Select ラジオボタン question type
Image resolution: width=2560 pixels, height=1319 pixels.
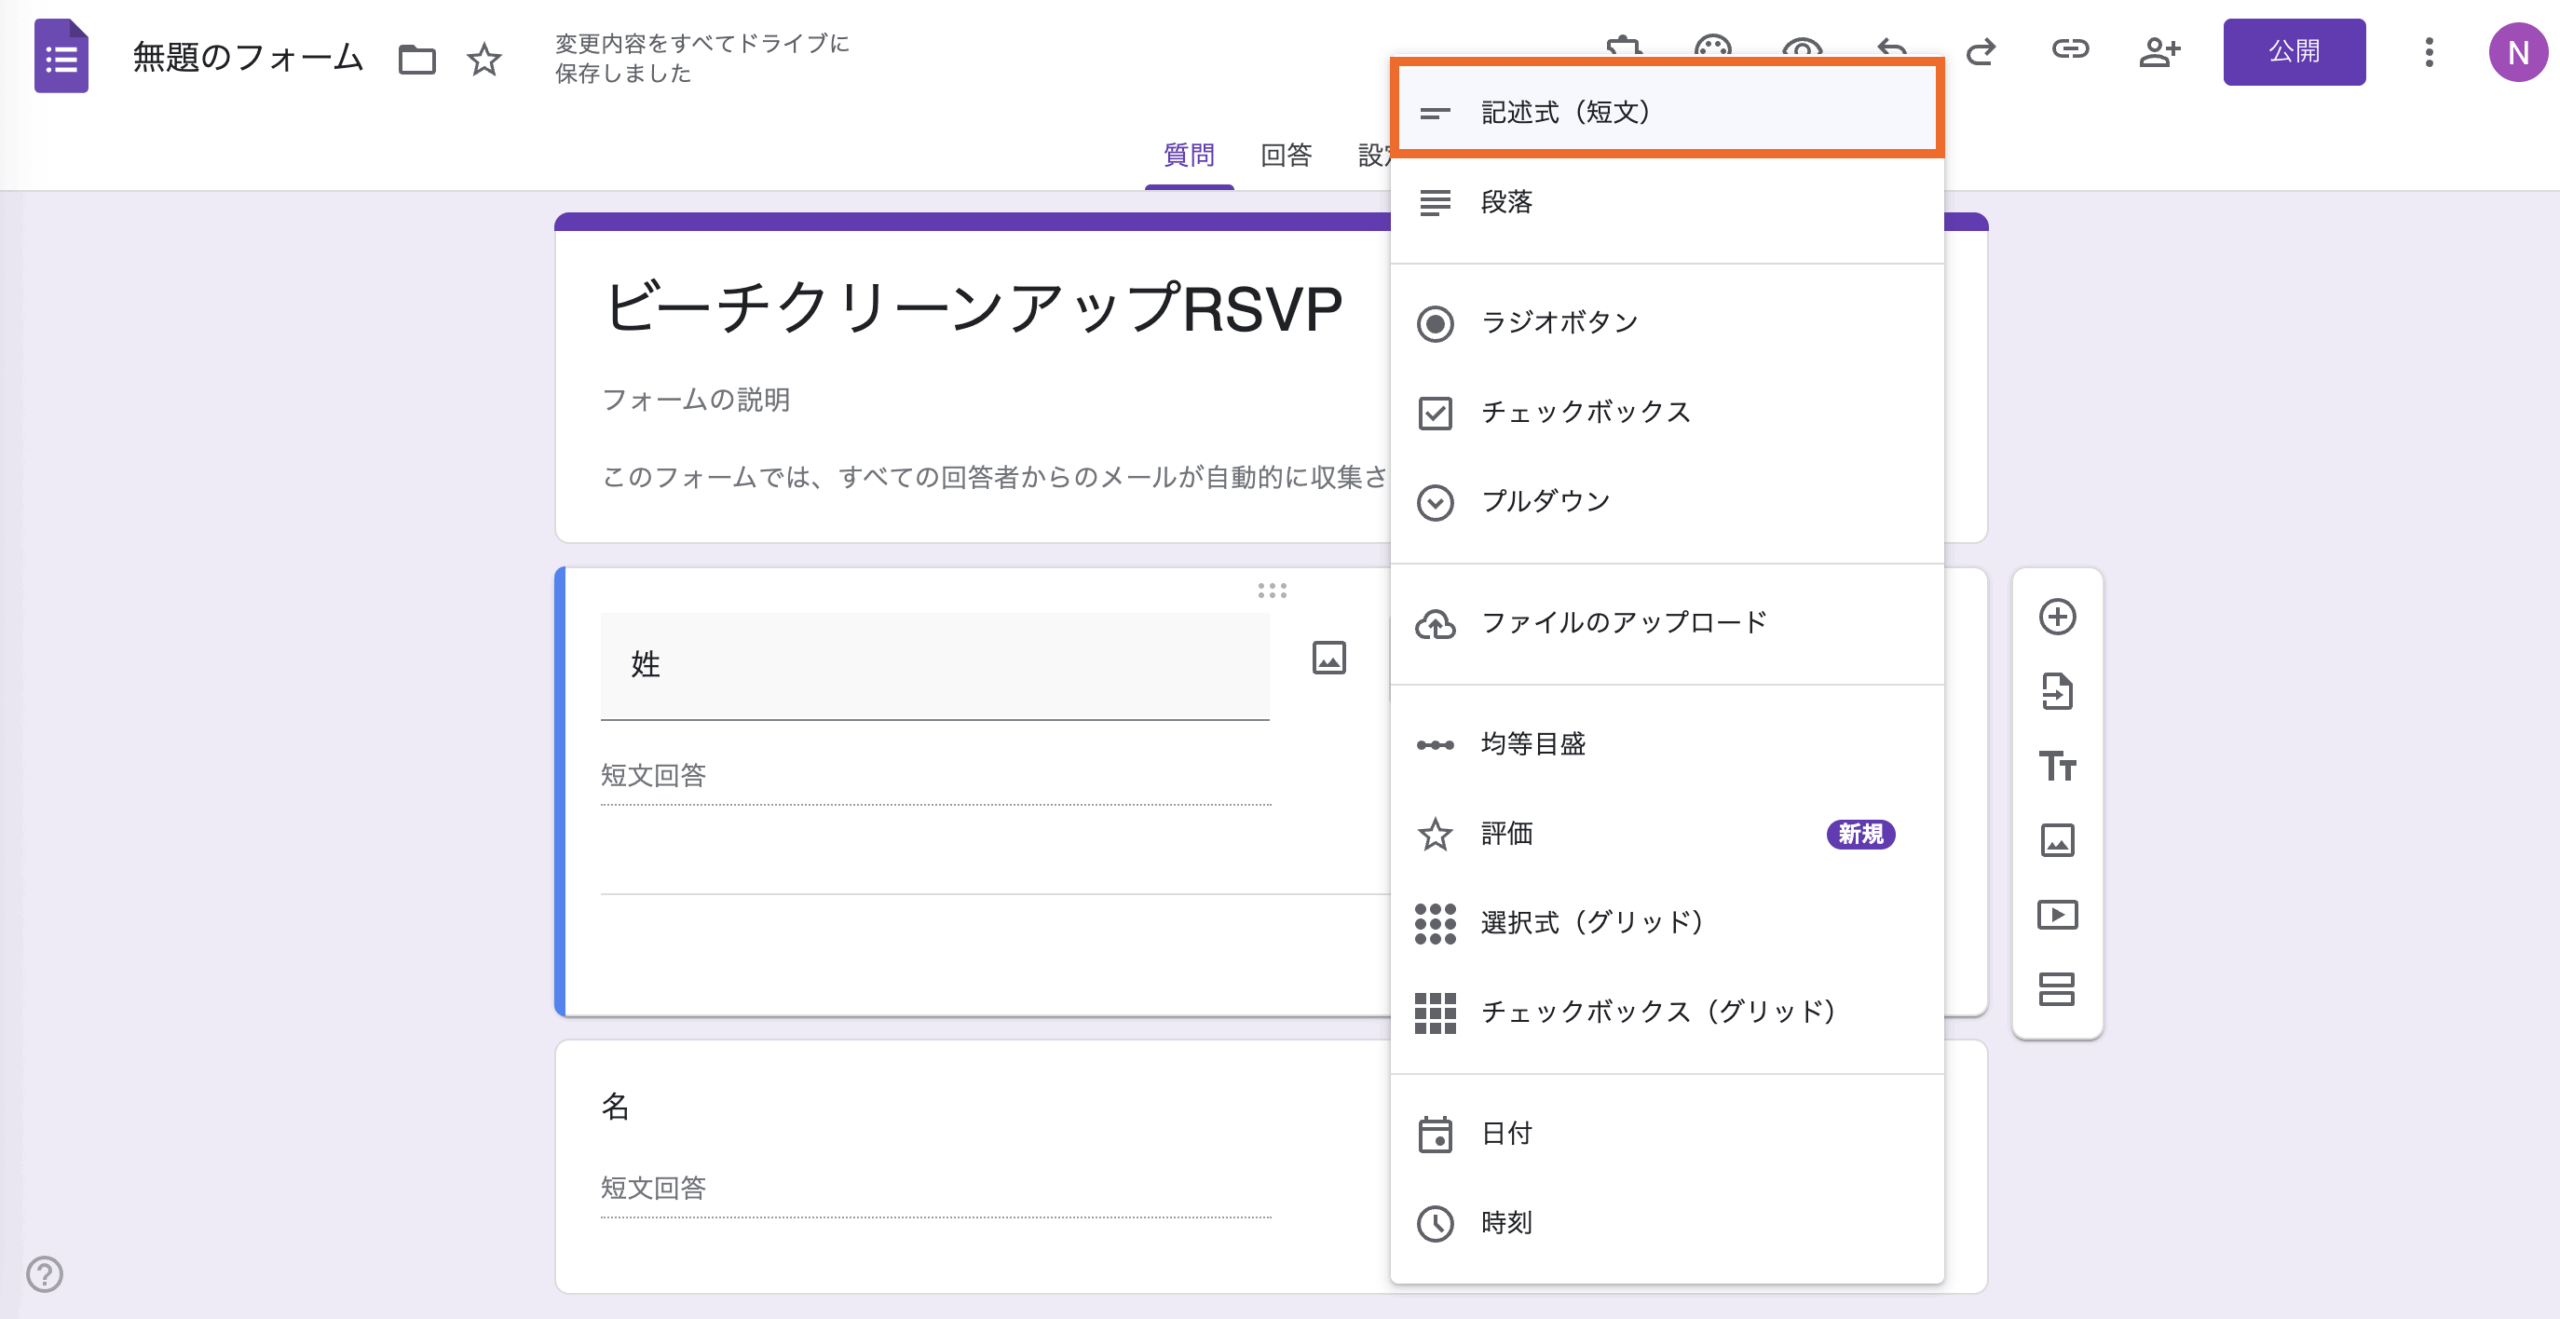pos(1559,323)
